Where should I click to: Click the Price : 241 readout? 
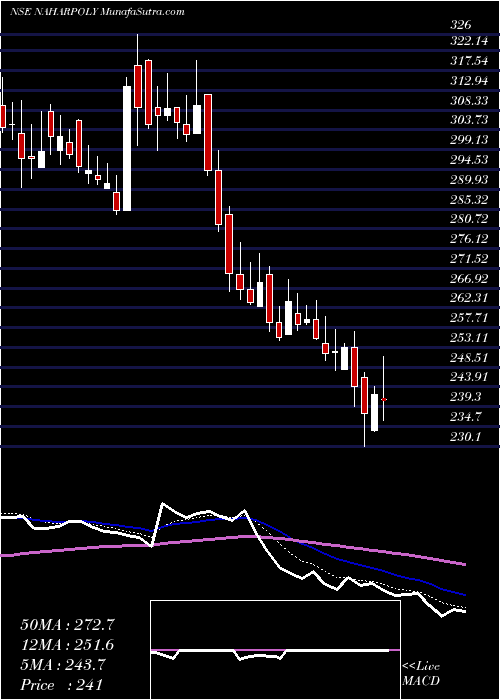point(62,685)
